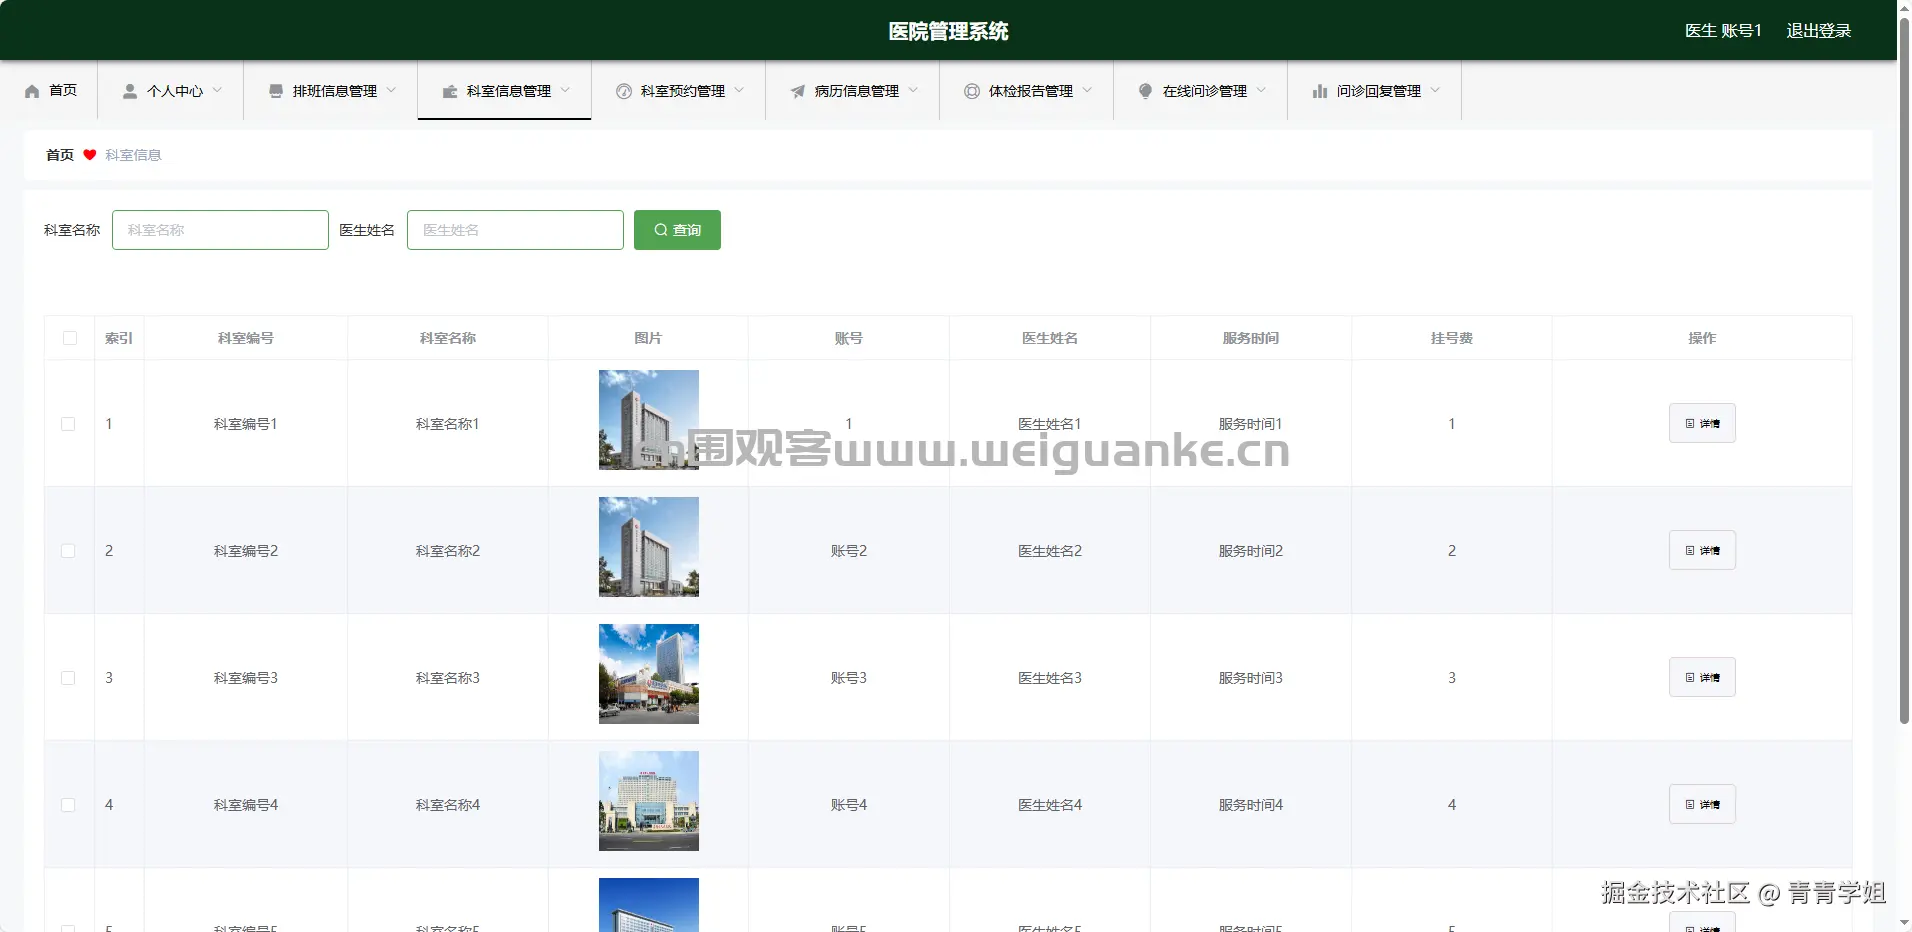Expand the 科室预约管理 dropdown arrow

pos(739,90)
